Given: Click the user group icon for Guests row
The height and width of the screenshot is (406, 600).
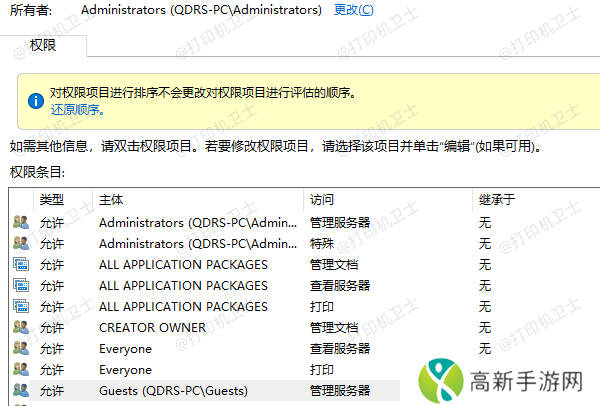Looking at the screenshot, I should (x=21, y=390).
